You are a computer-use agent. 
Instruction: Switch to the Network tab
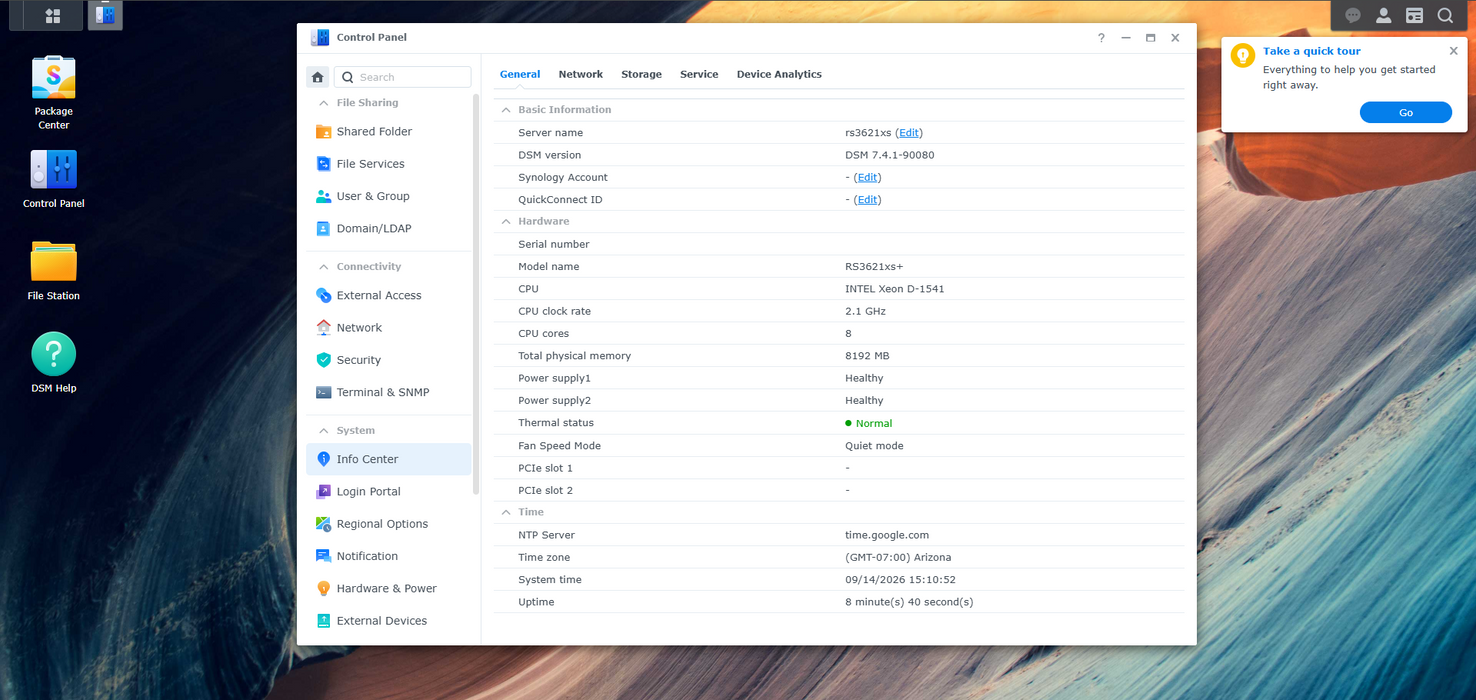580,74
